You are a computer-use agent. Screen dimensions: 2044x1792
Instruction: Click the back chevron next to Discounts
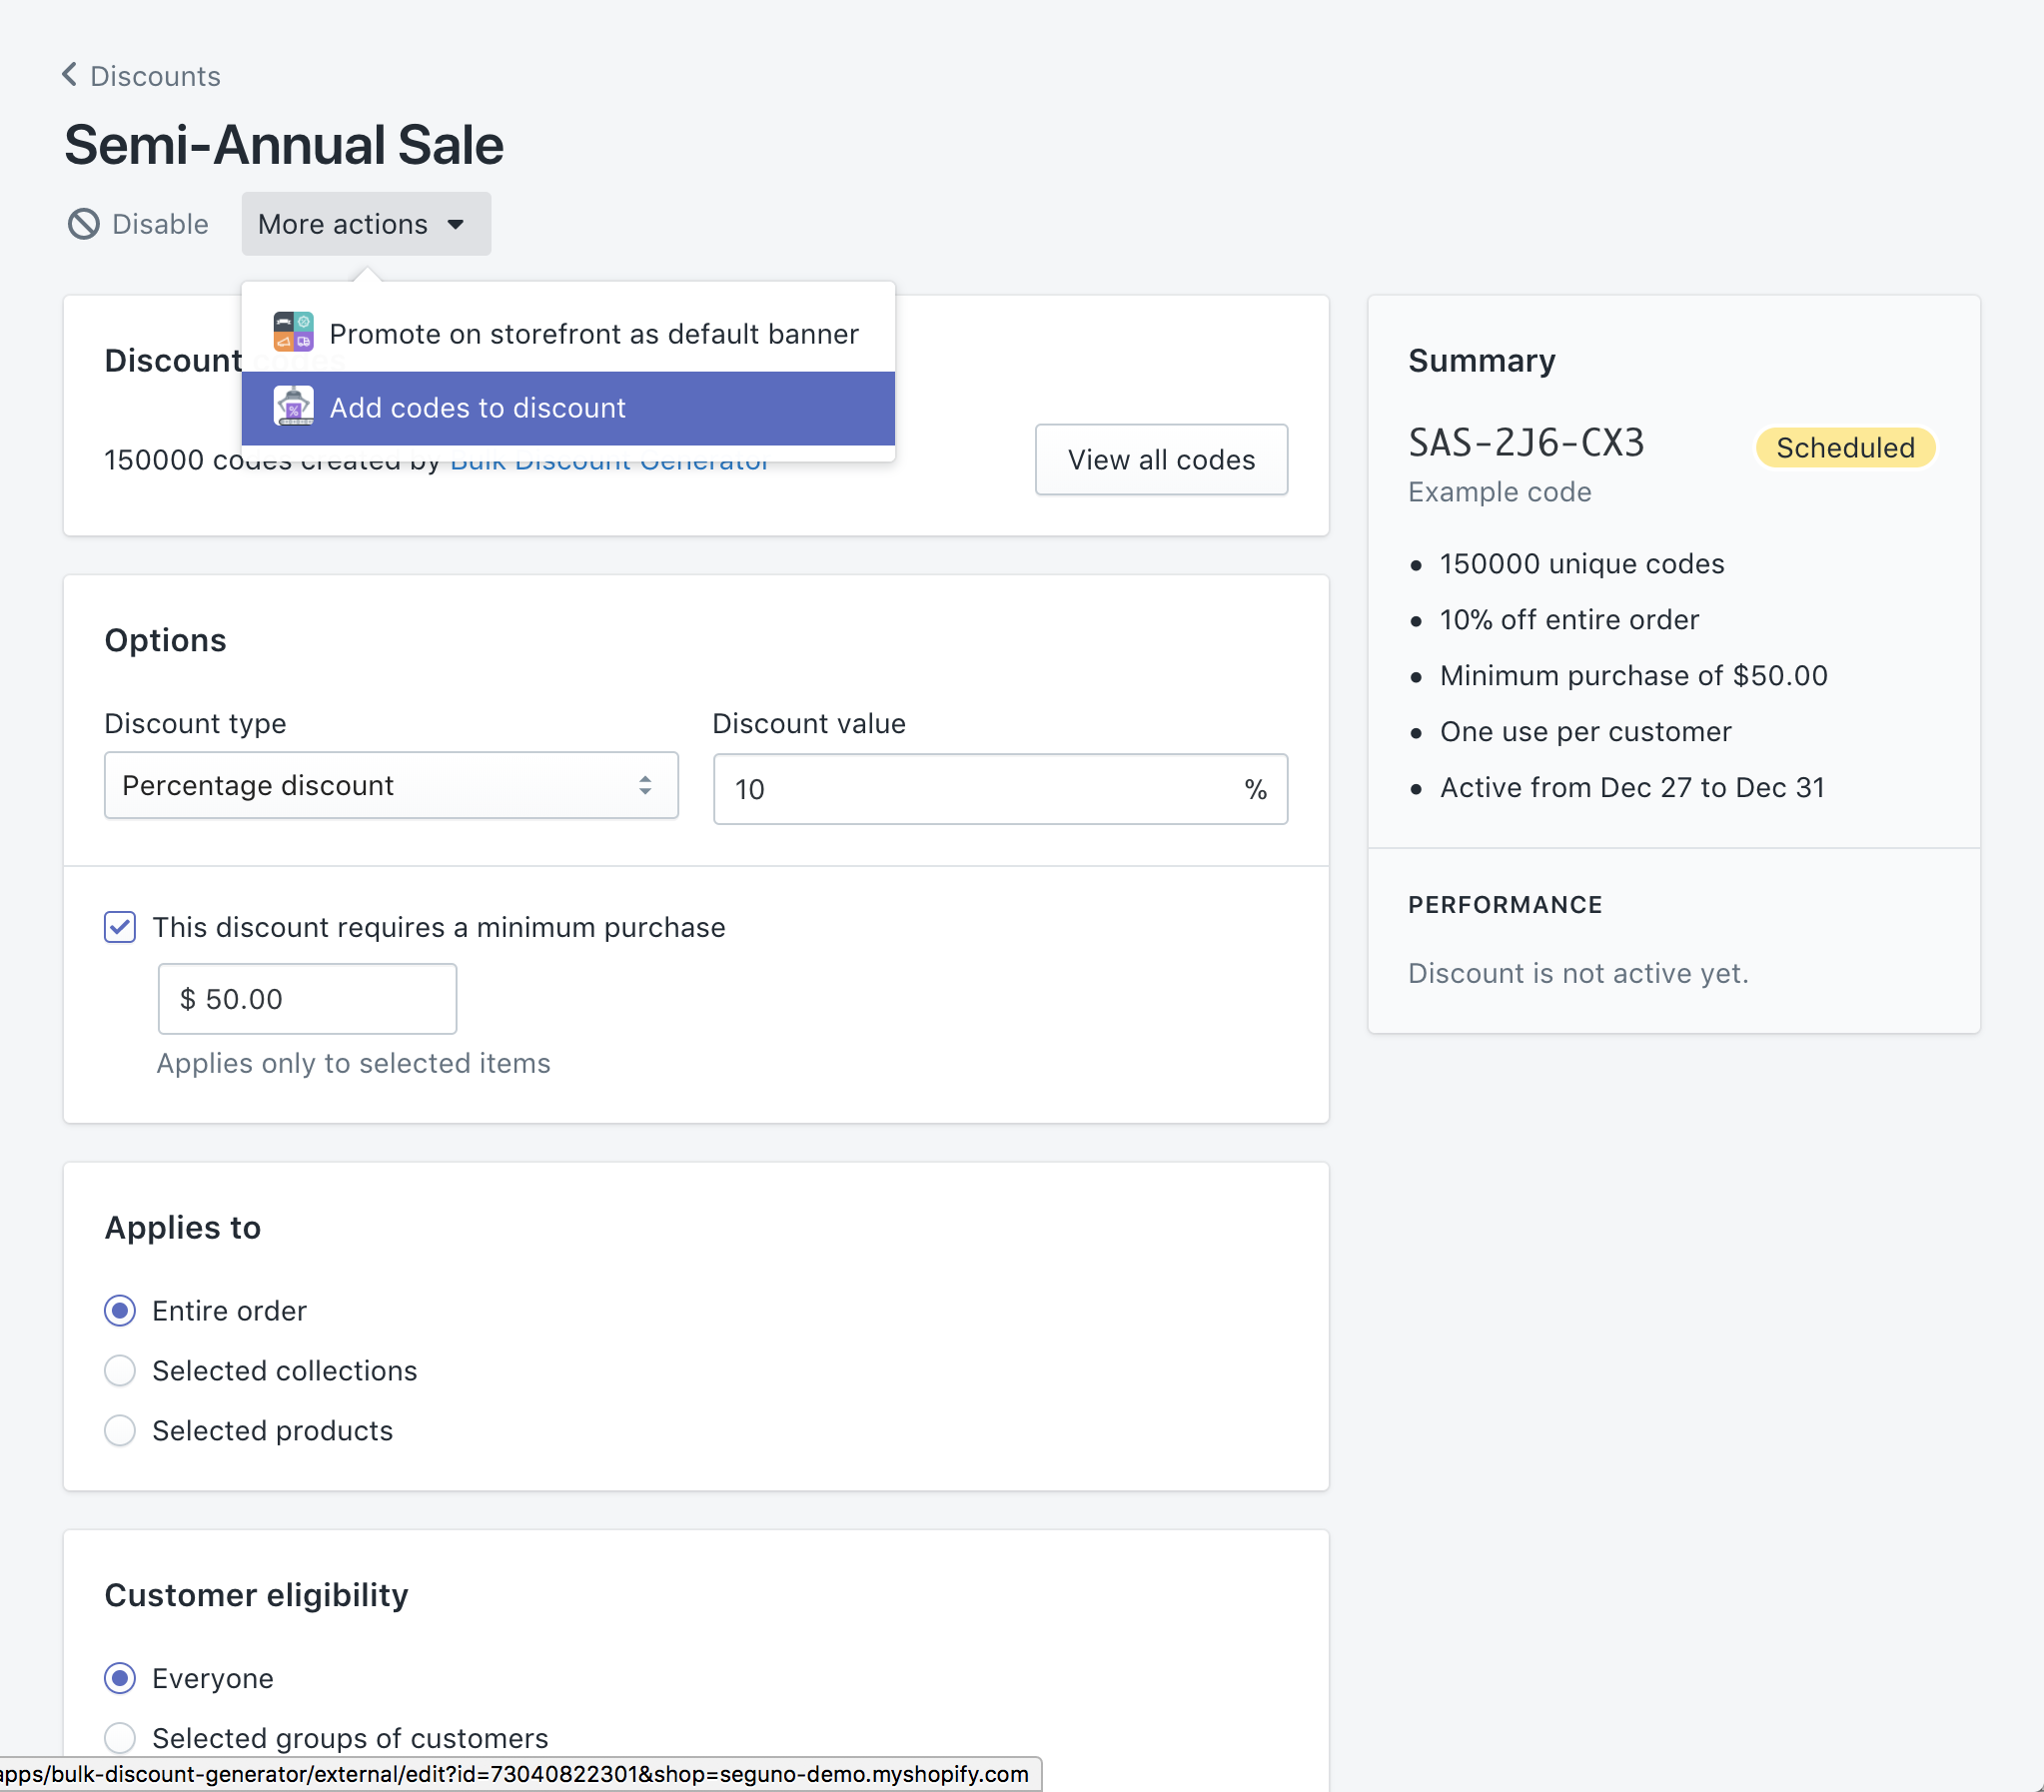click(69, 75)
